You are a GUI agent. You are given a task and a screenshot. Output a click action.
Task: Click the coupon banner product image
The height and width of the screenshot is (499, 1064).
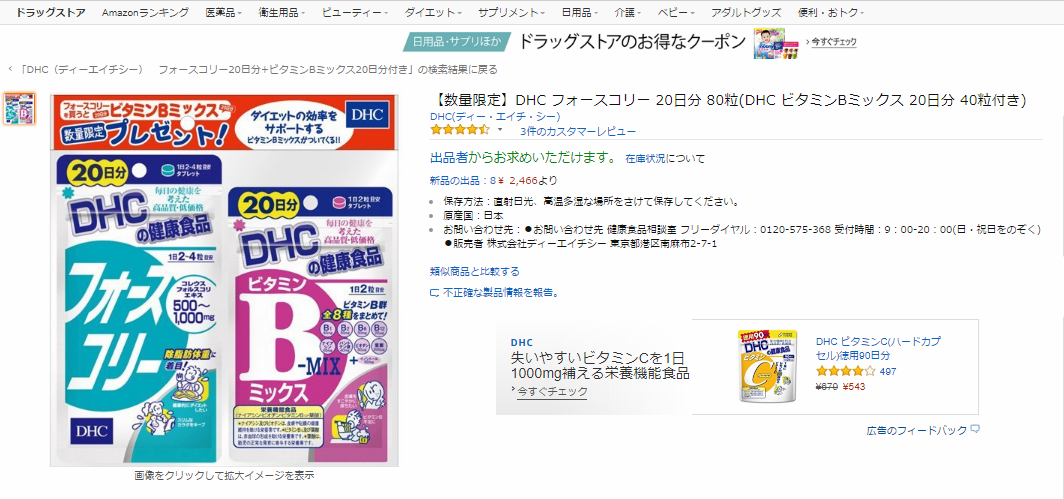click(x=769, y=43)
